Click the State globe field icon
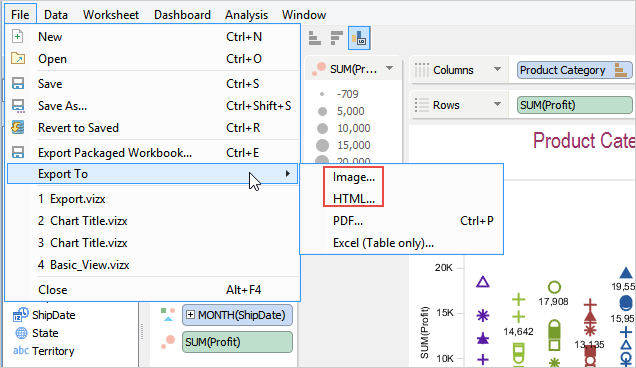 (x=21, y=333)
